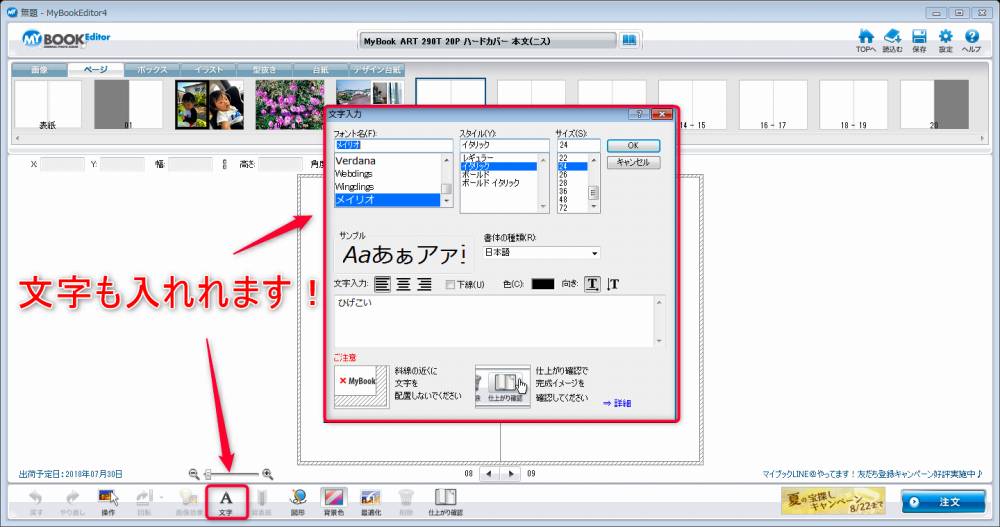Open the 詳細 details link
1000x527 pixels.
(617, 403)
